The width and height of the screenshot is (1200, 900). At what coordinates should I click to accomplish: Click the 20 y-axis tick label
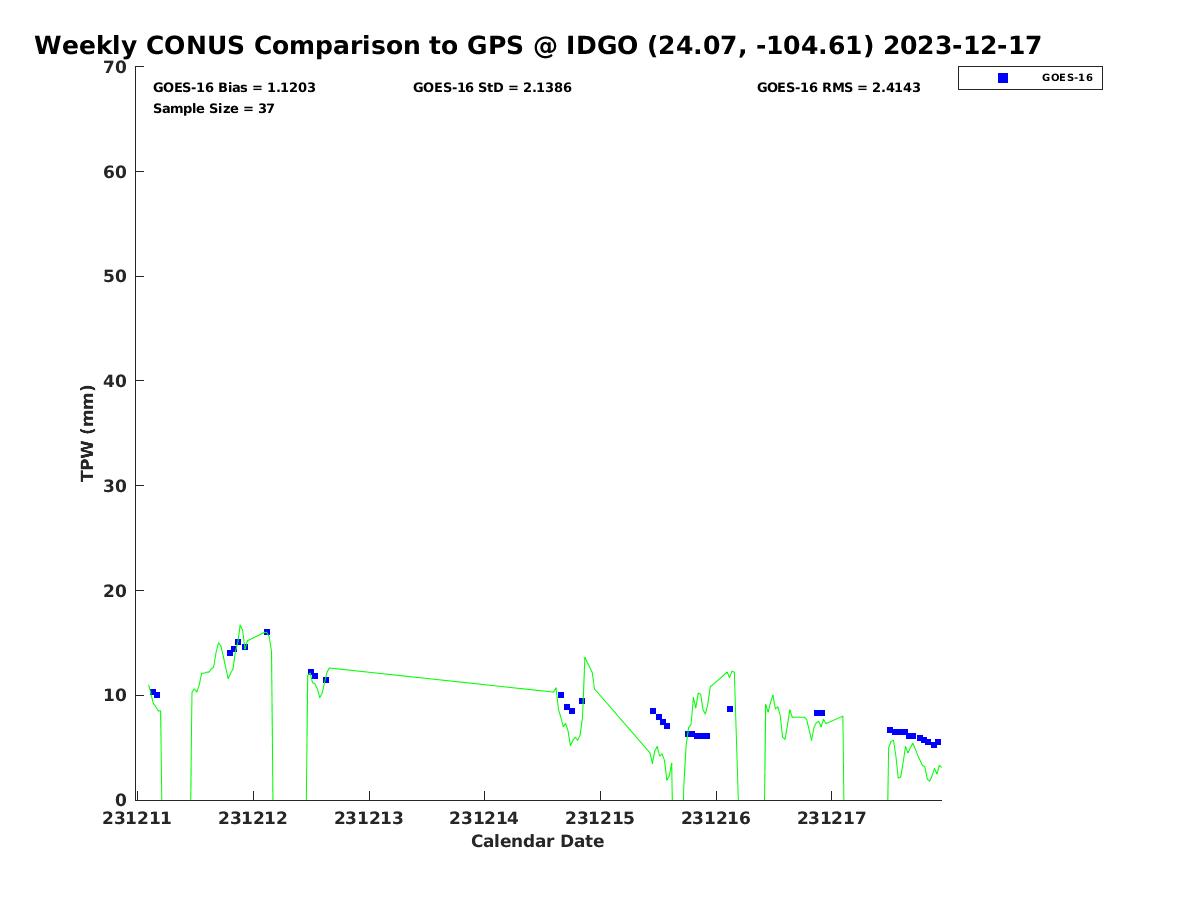(x=116, y=591)
